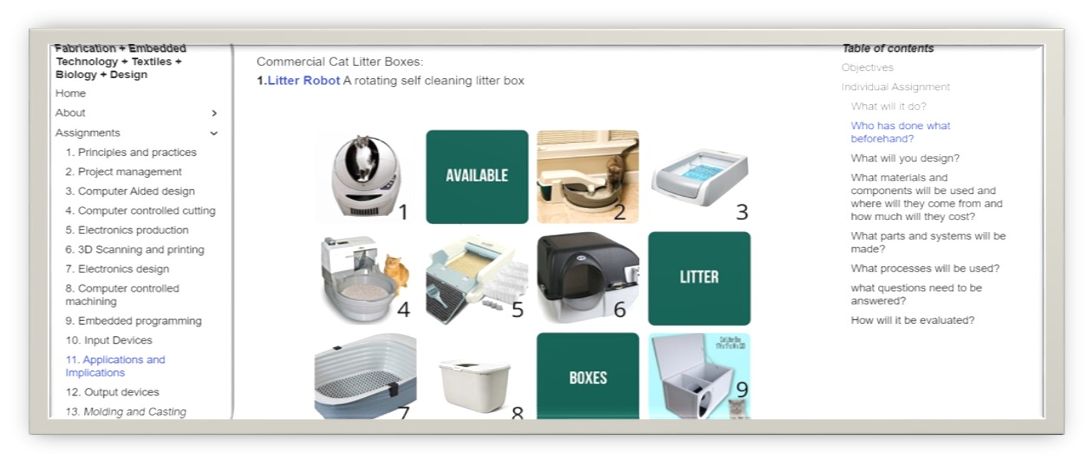This screenshot has width=1092, height=462.
Task: Jump to 'What processes will be used?'
Action: [x=925, y=268]
